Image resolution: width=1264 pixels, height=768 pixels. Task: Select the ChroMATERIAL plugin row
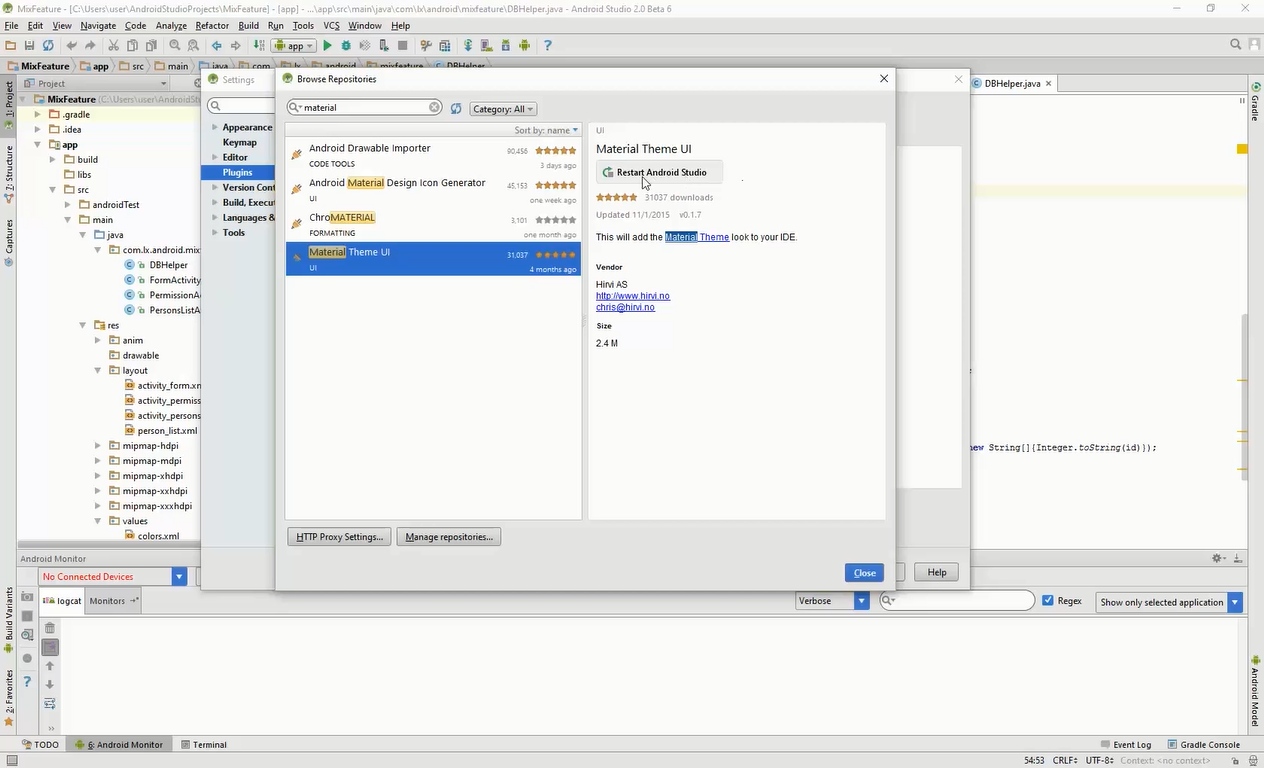click(x=433, y=225)
